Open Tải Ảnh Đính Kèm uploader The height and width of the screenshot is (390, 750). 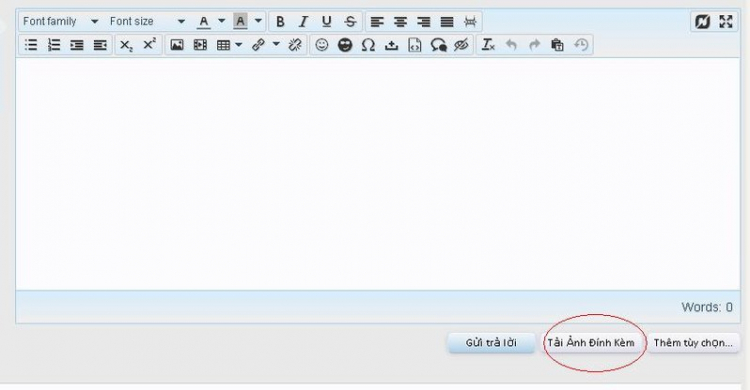591,343
